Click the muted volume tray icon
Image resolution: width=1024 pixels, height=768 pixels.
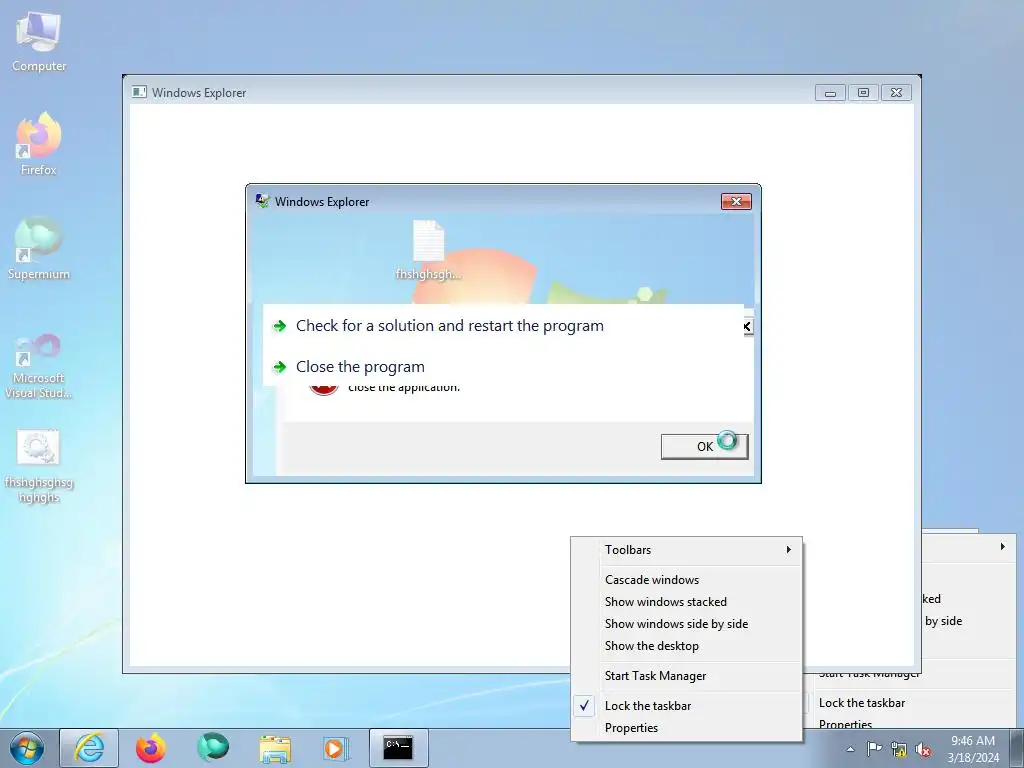point(923,750)
